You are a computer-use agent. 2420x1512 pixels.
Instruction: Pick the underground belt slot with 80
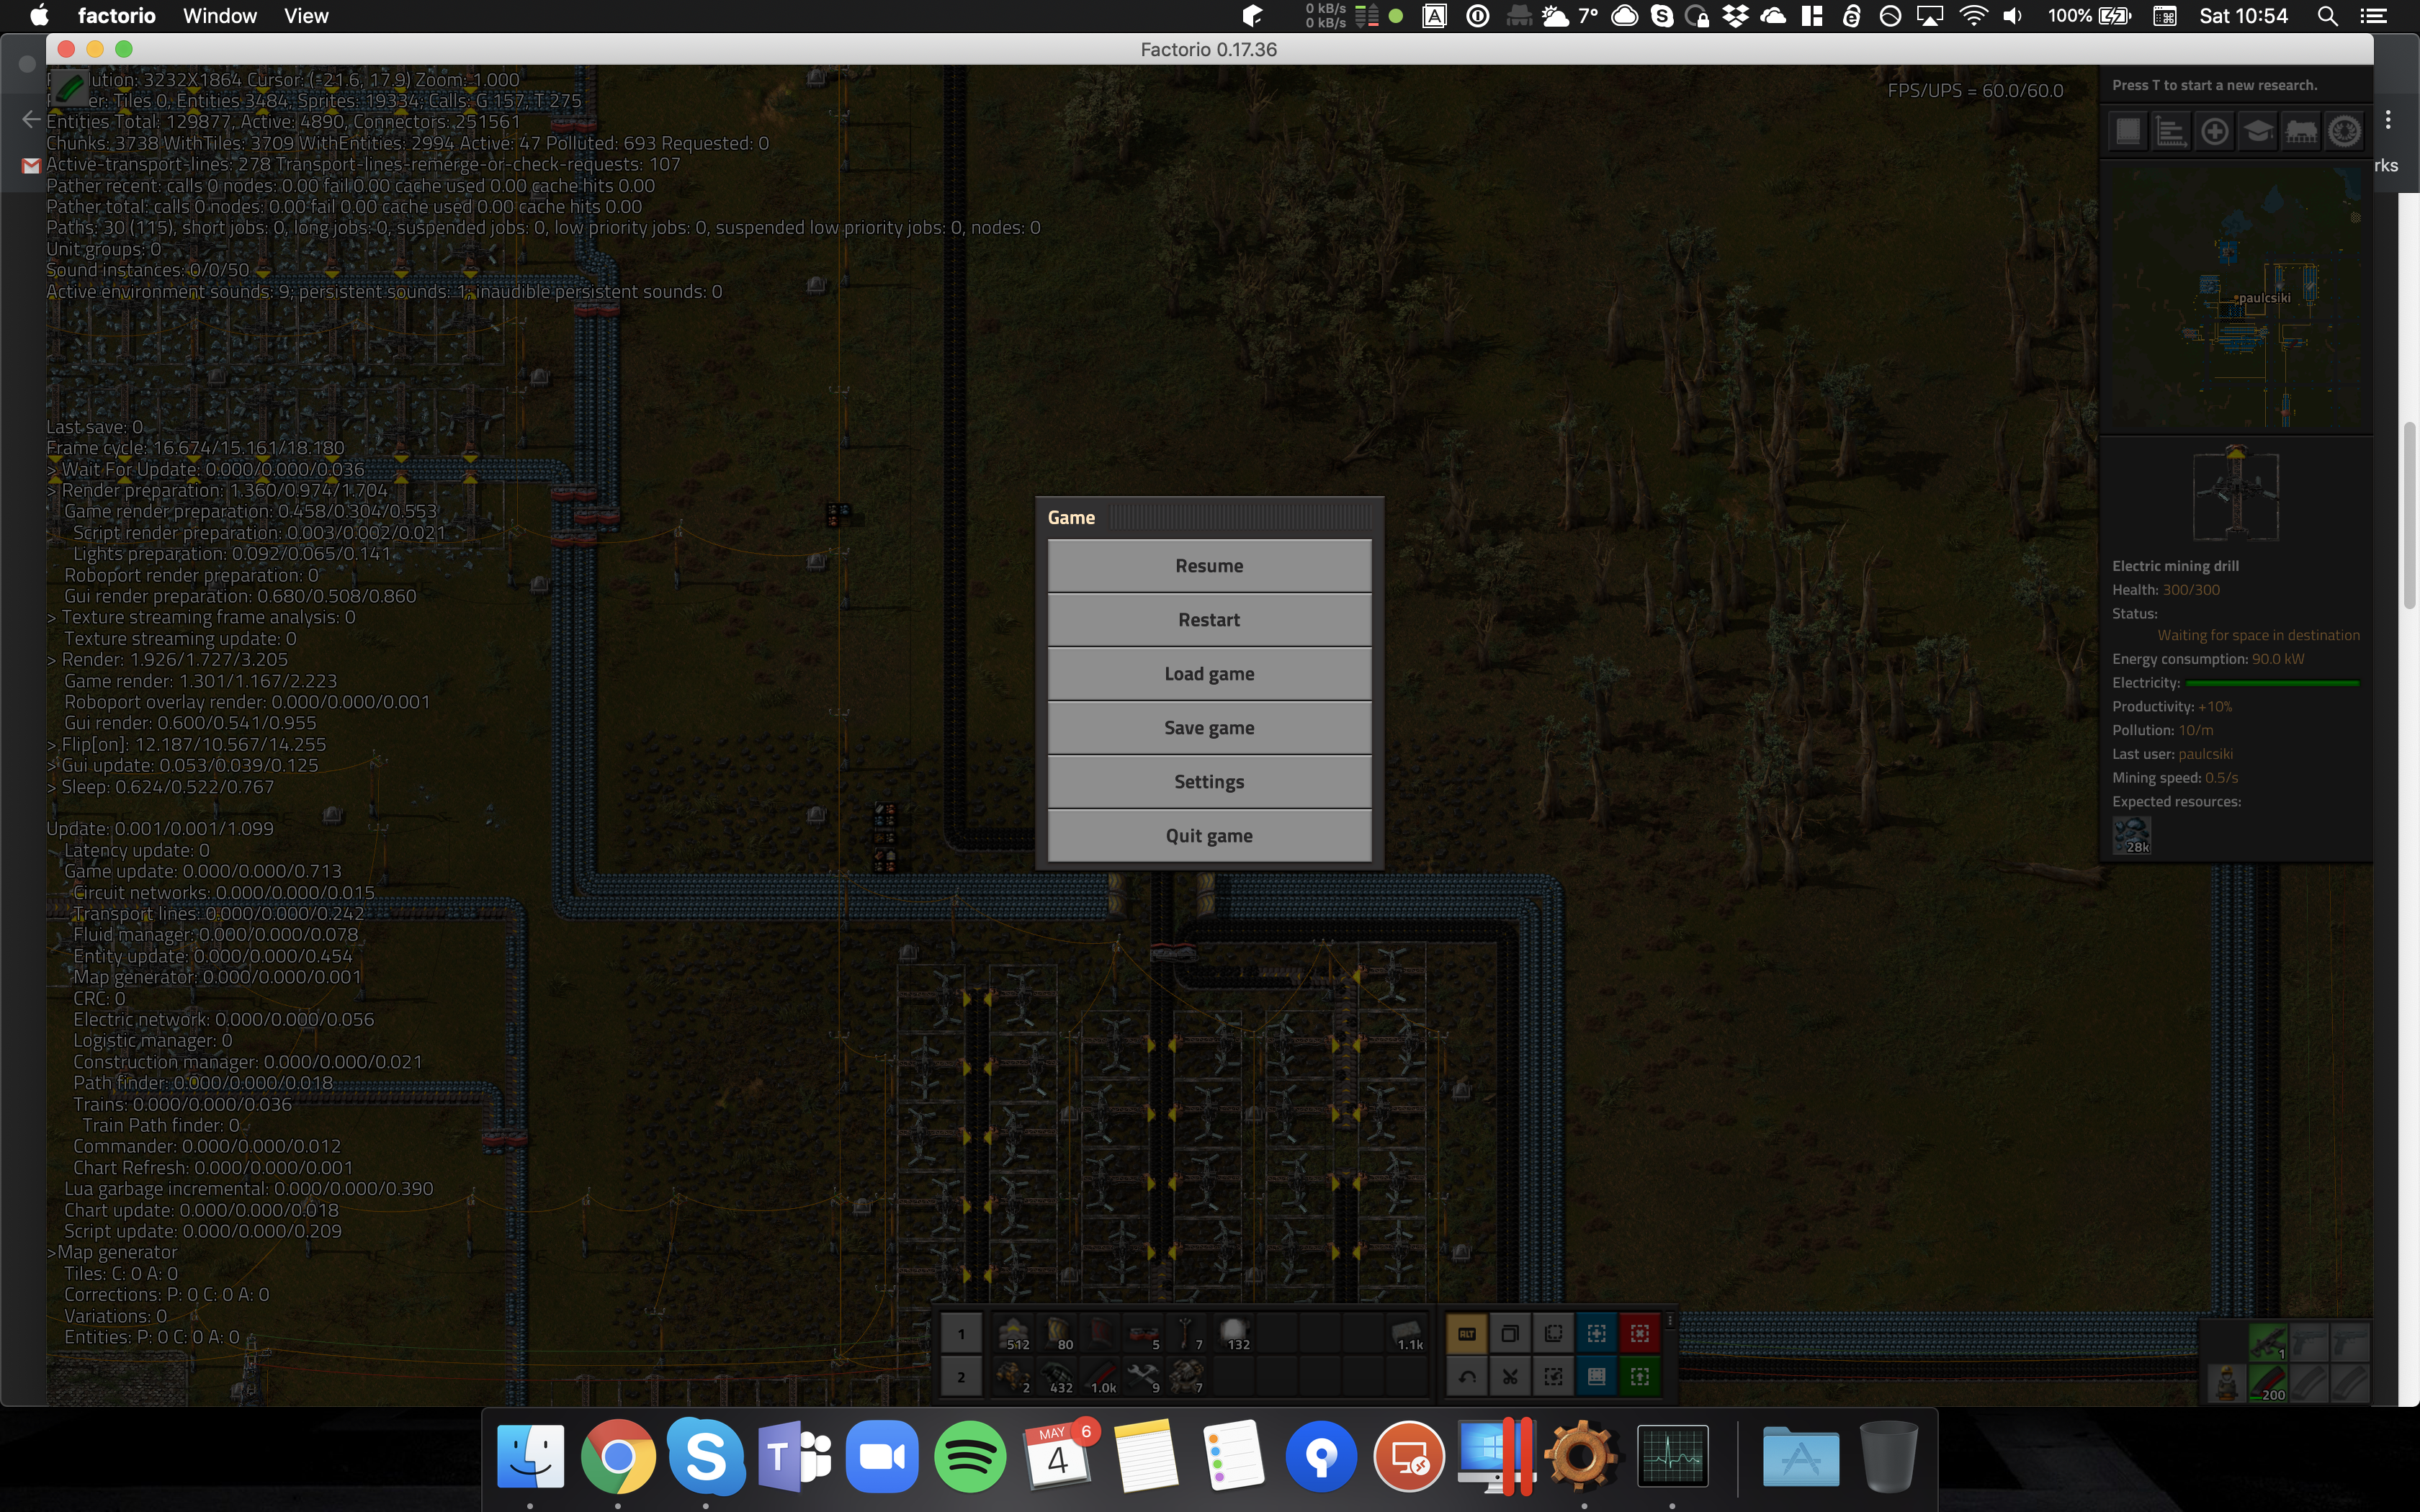click(x=1058, y=1334)
